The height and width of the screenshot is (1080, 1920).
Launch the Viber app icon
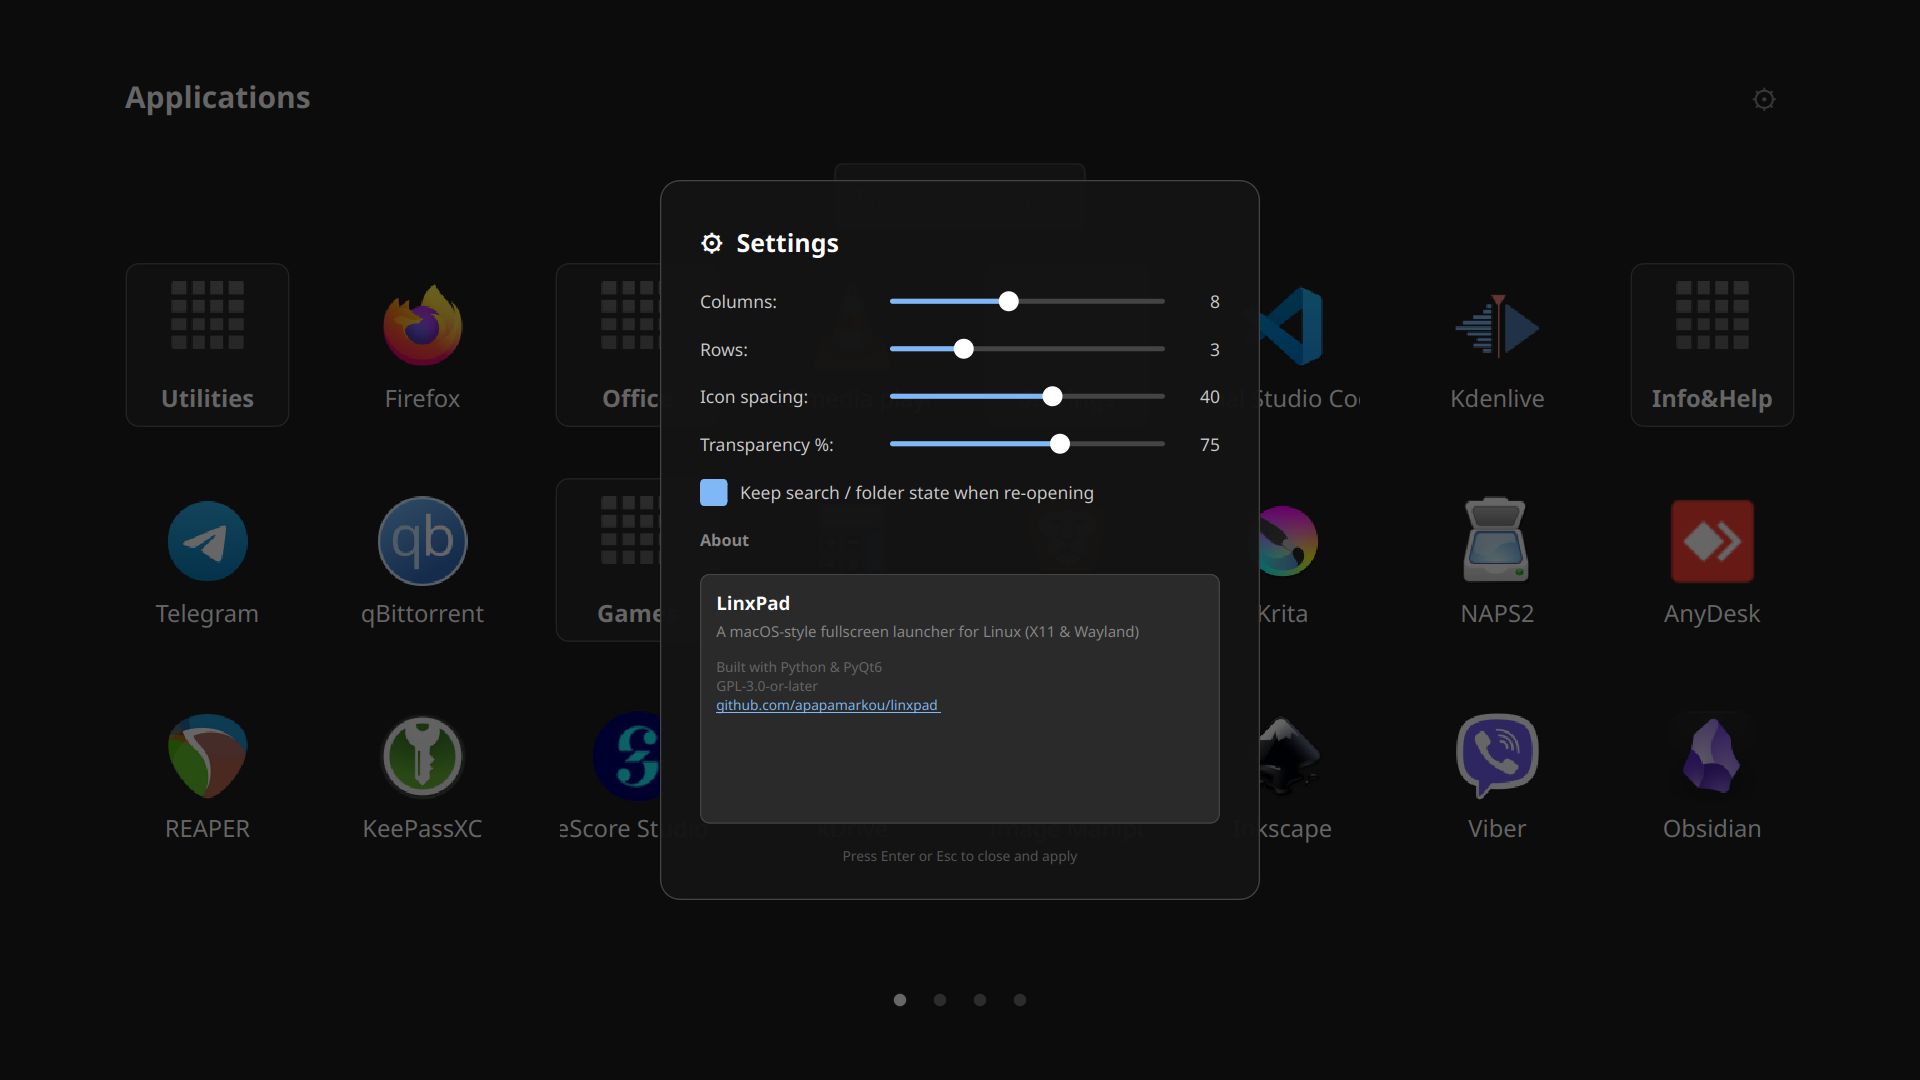(x=1496, y=757)
